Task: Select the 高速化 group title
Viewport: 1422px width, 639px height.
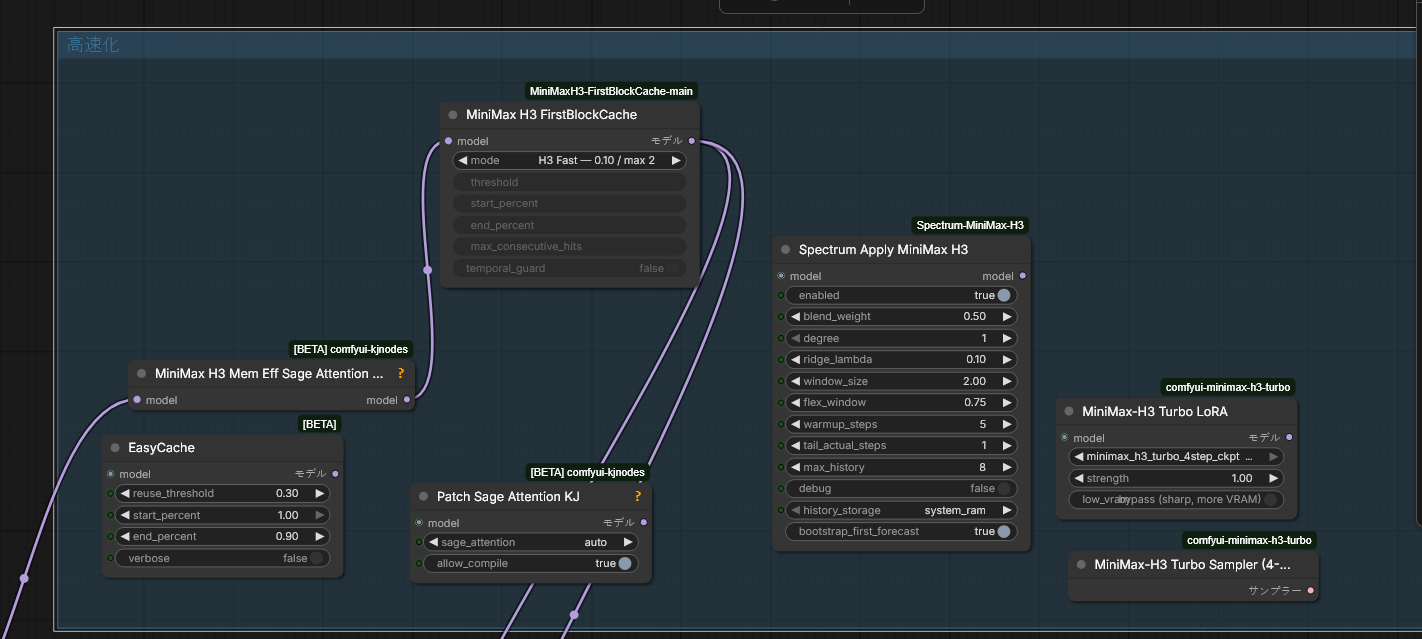Action: [x=93, y=45]
